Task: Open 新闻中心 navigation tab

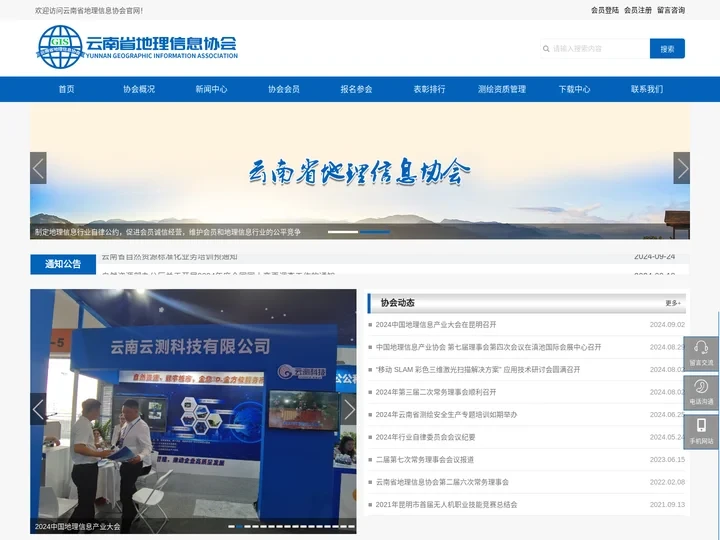Action: click(211, 89)
